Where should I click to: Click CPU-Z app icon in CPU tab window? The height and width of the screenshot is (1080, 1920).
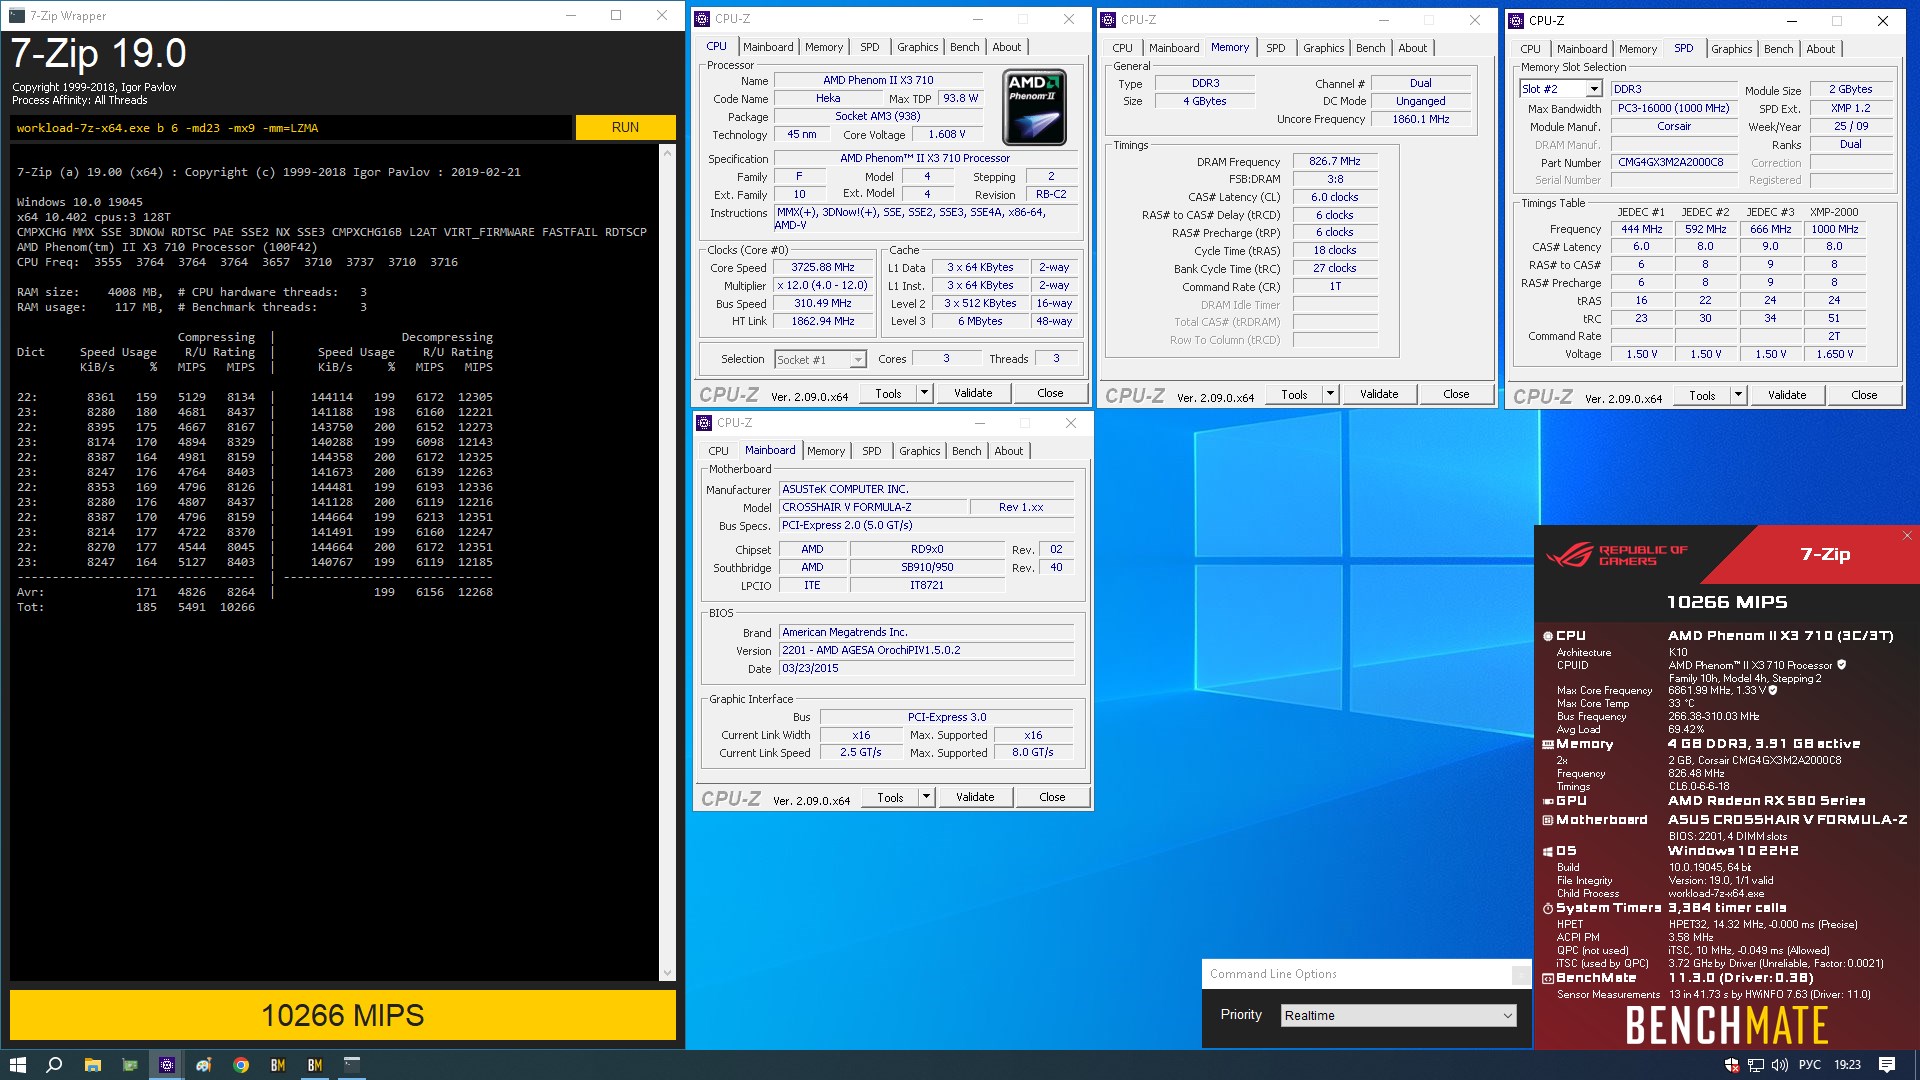point(702,19)
